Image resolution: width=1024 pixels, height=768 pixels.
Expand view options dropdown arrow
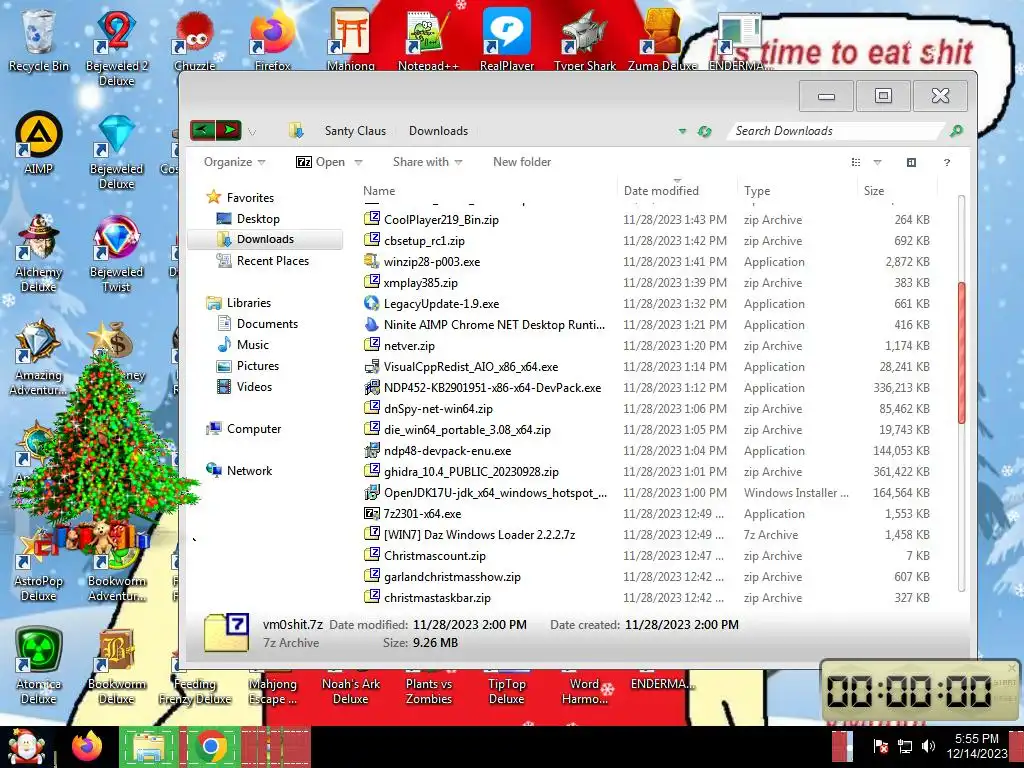click(877, 163)
